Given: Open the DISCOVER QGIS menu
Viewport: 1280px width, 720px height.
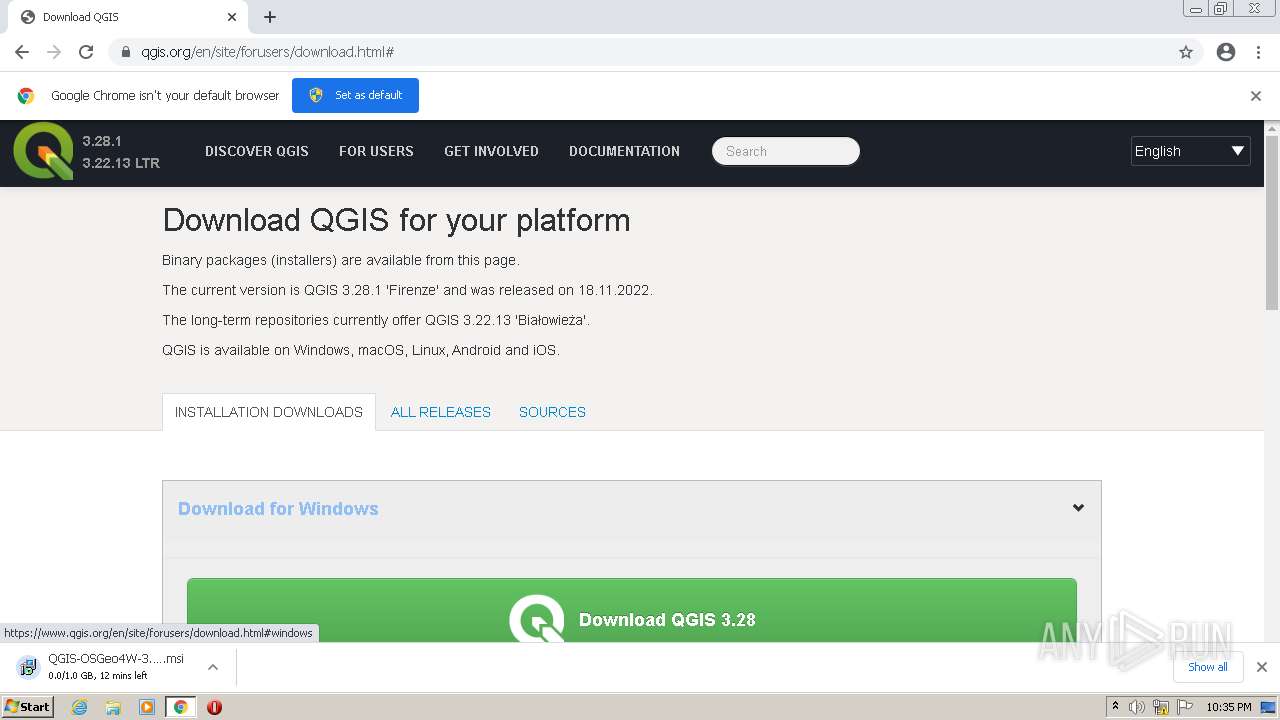Looking at the screenshot, I should [x=257, y=151].
